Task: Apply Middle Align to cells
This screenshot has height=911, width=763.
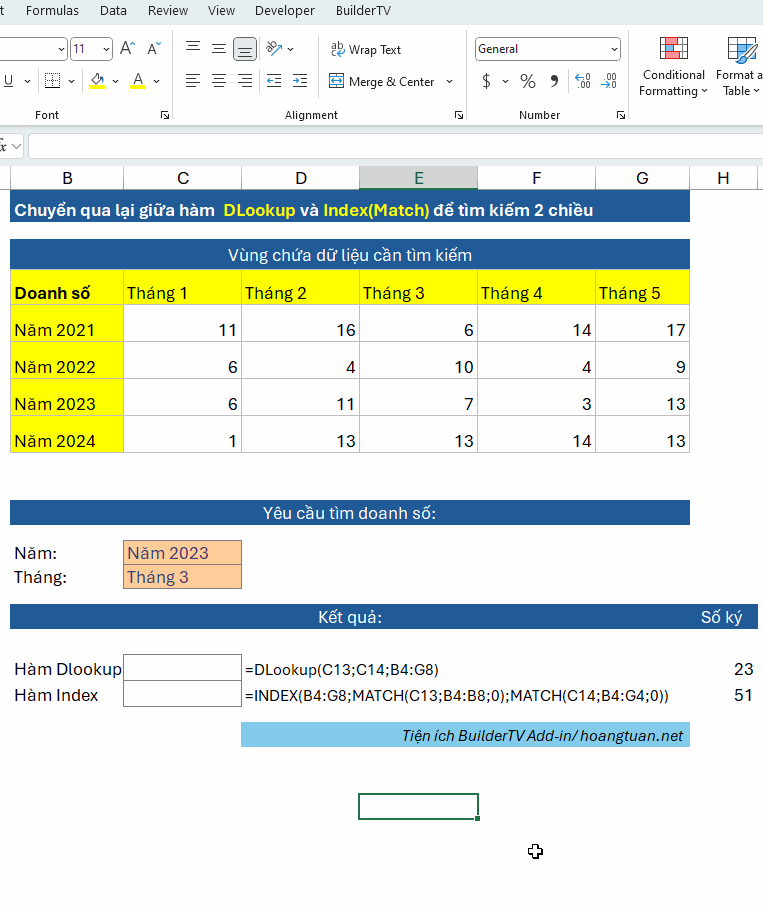Action: tap(219, 48)
